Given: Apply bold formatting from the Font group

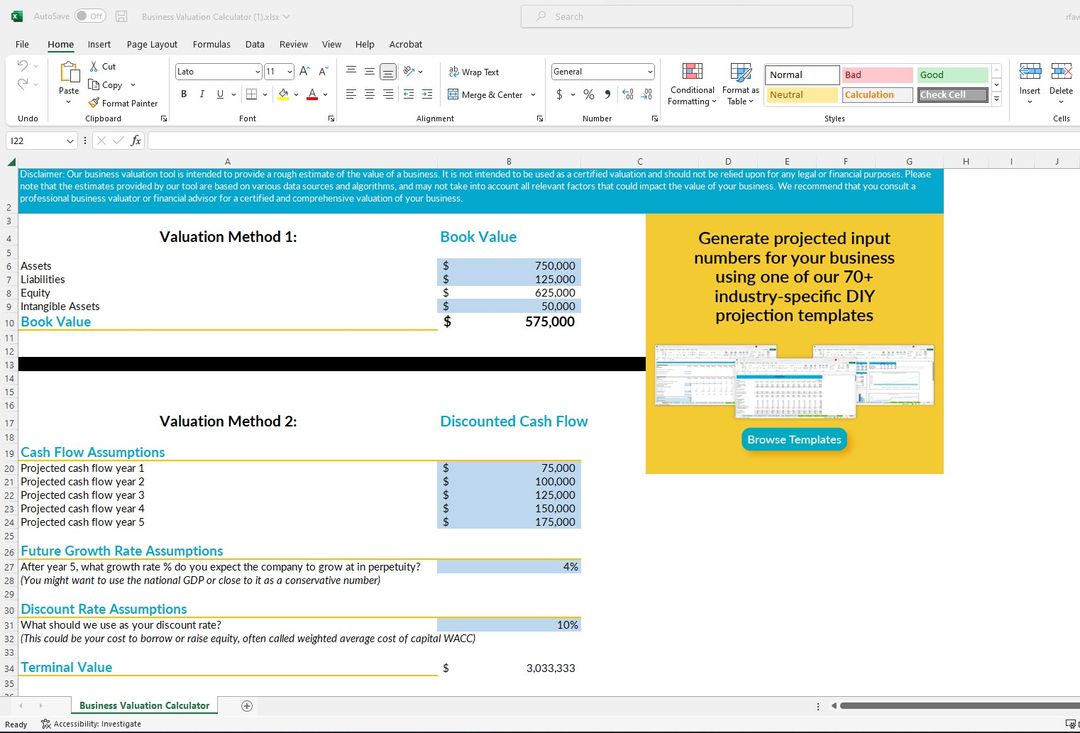Looking at the screenshot, I should pos(183,94).
